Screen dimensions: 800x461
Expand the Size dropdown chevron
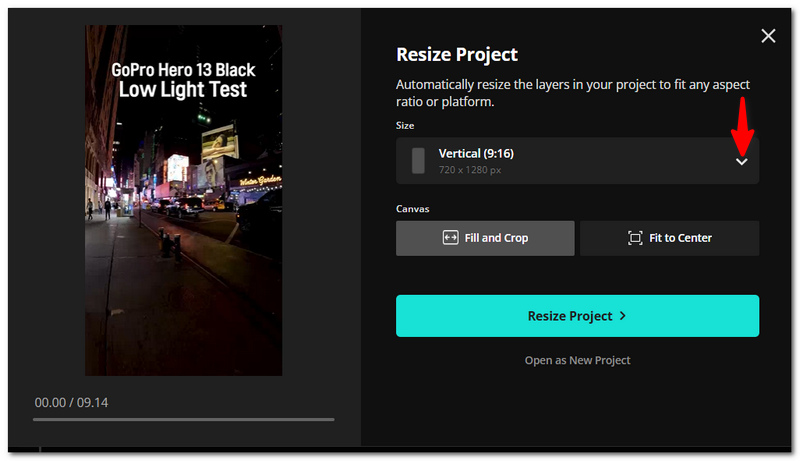tap(741, 162)
